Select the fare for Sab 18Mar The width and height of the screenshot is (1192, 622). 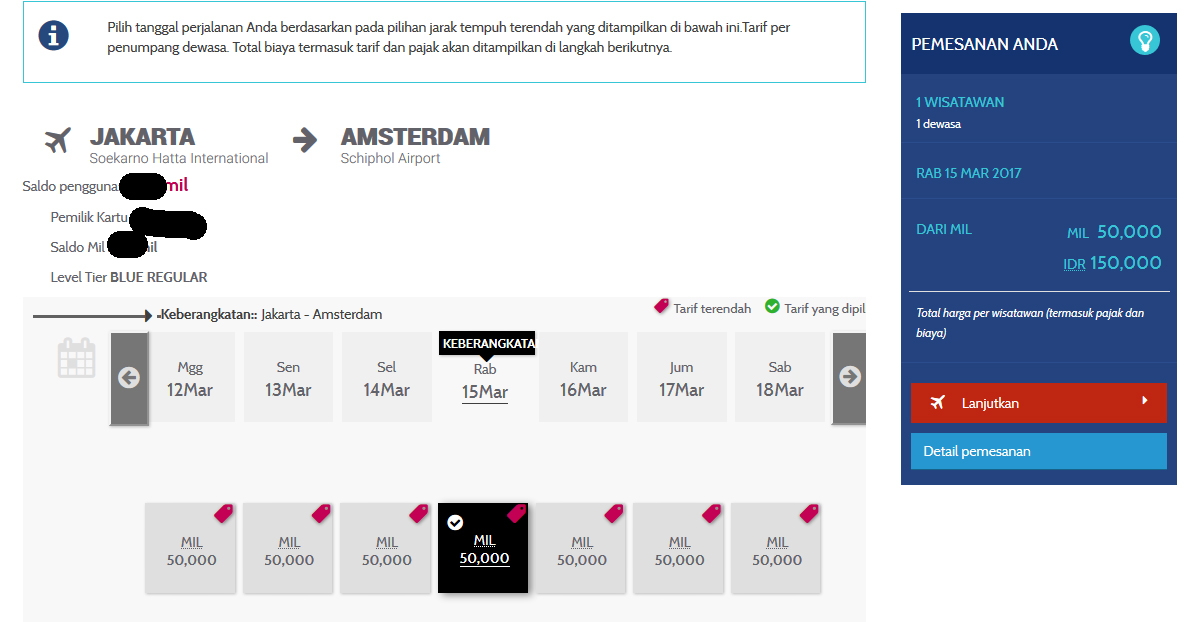777,548
